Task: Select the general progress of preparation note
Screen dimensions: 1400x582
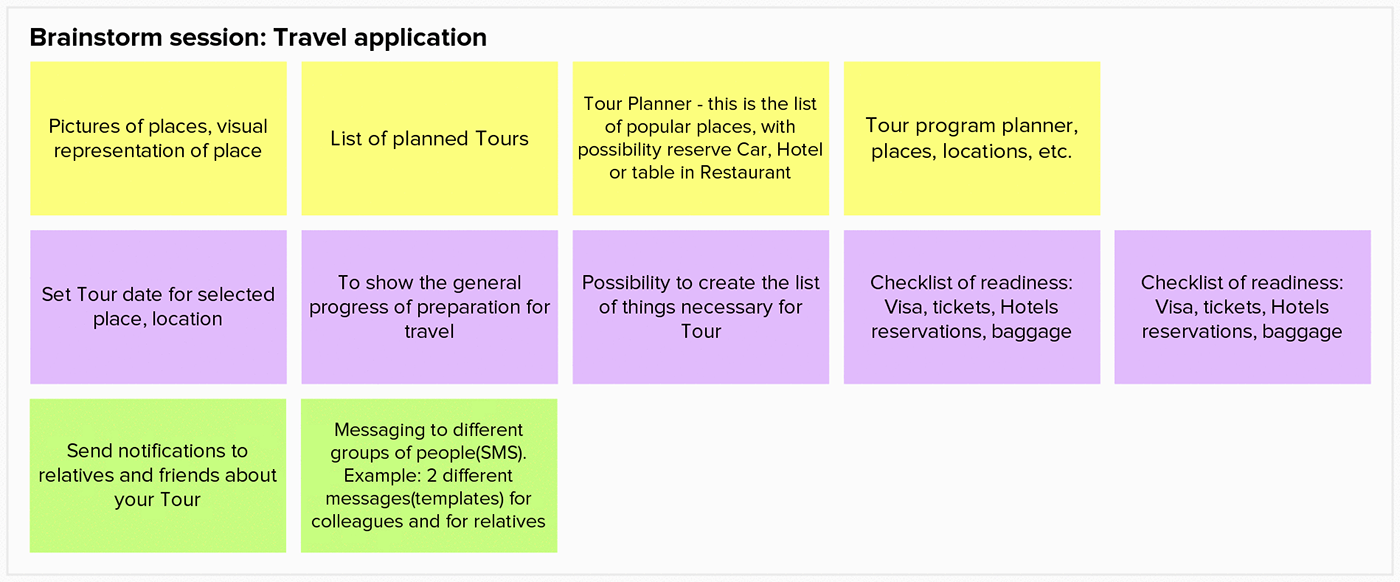Action: [429, 307]
